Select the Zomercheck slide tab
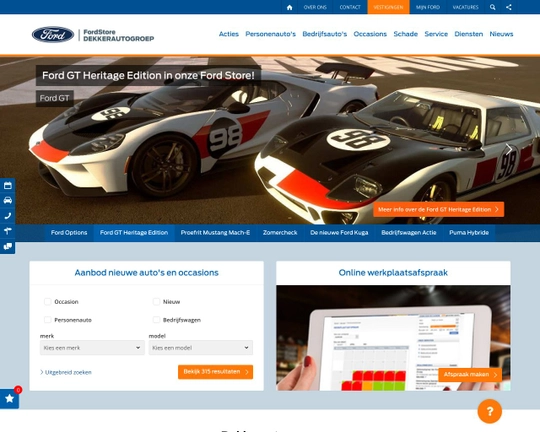The width and height of the screenshot is (540, 432). tap(280, 233)
